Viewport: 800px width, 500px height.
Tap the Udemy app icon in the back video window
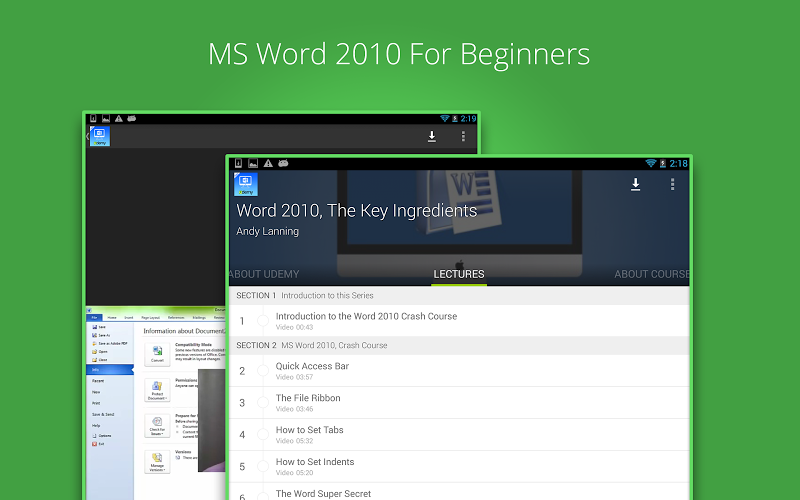[100, 136]
